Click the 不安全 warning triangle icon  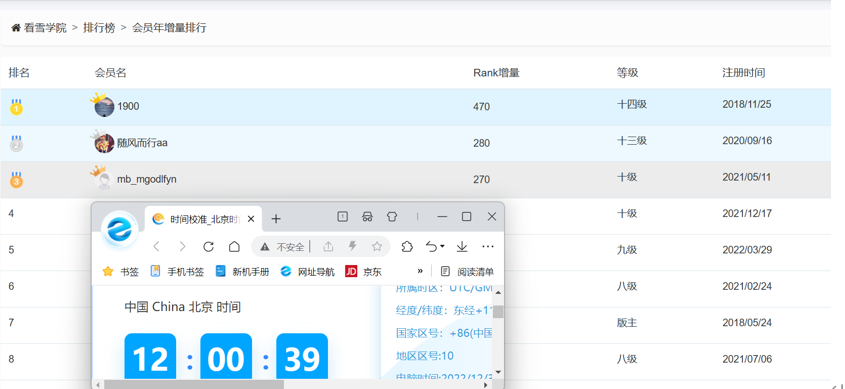264,247
